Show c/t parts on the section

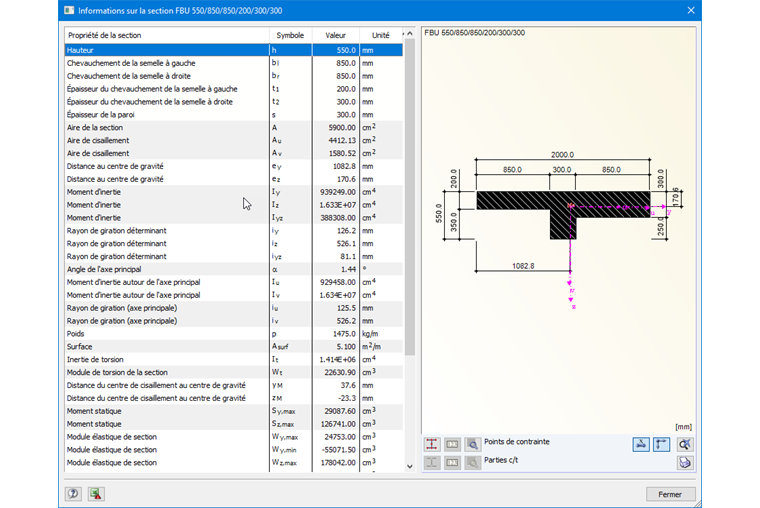432,463
